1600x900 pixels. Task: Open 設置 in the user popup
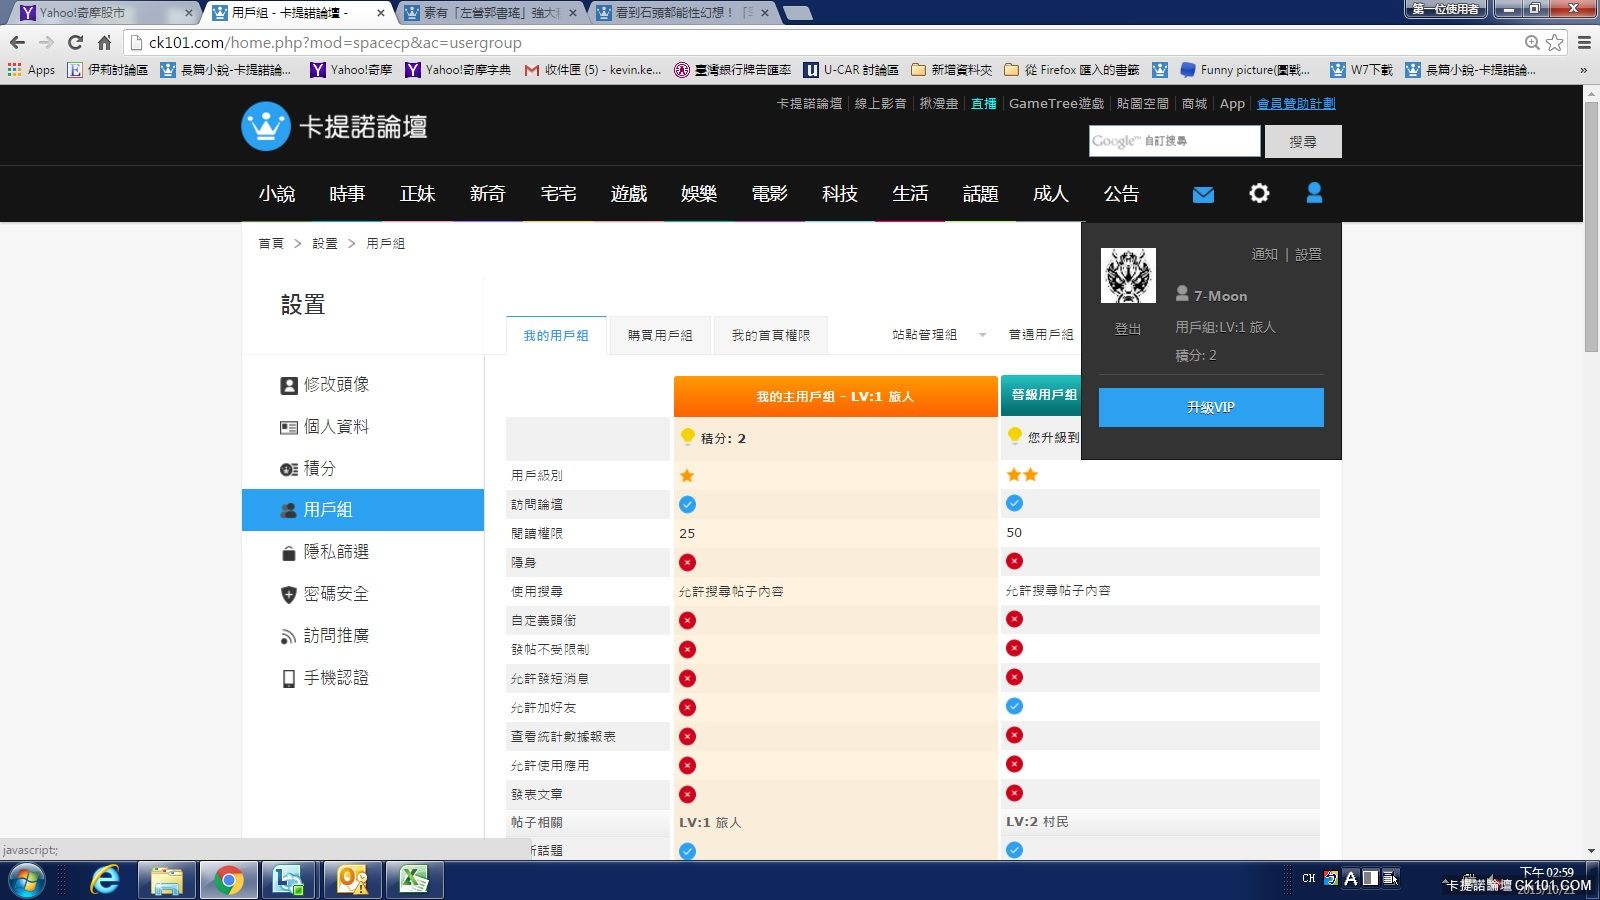(1308, 254)
